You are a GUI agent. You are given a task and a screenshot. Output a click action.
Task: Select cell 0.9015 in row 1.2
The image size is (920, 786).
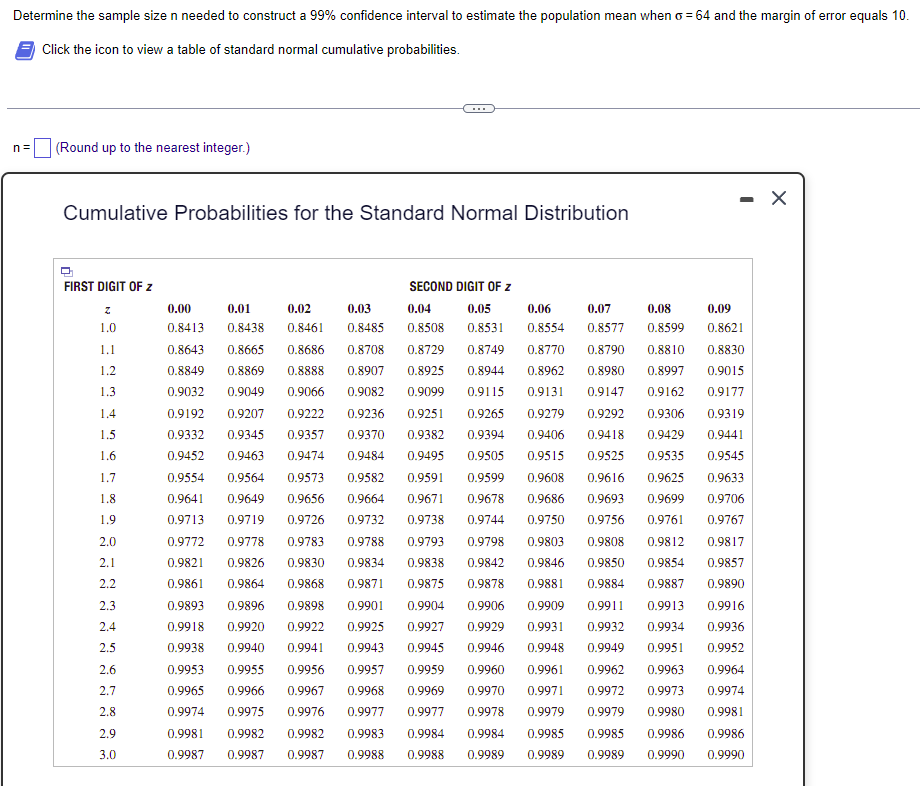click(x=726, y=371)
